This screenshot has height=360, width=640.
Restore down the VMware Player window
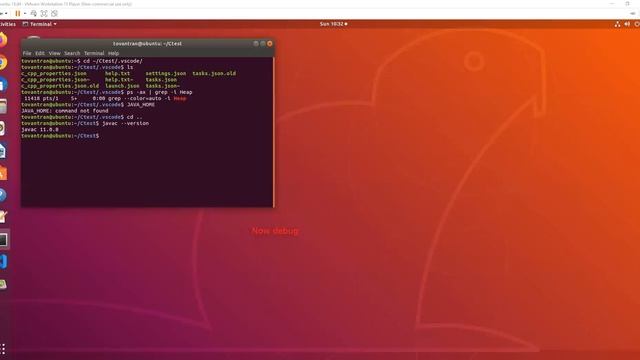pos(627,4)
